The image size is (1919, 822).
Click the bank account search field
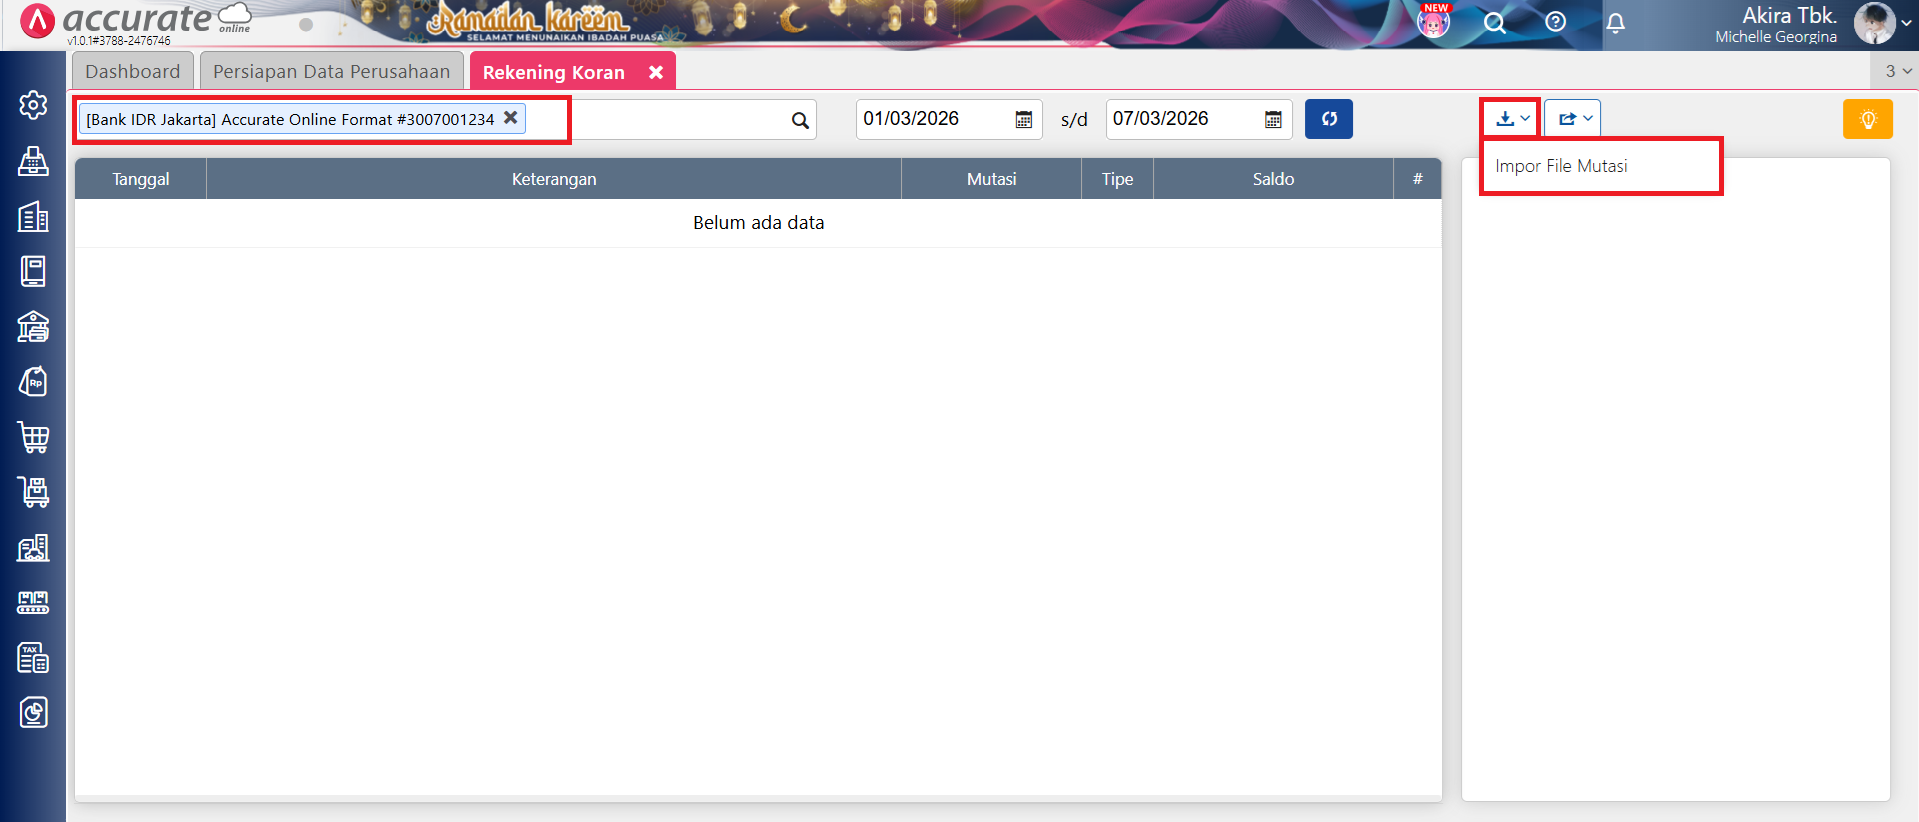(680, 120)
